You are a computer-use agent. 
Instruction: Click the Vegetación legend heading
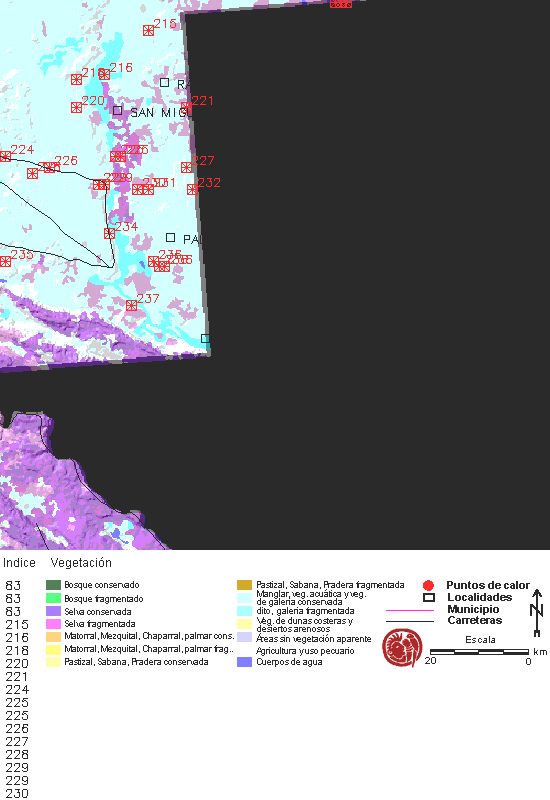81,563
